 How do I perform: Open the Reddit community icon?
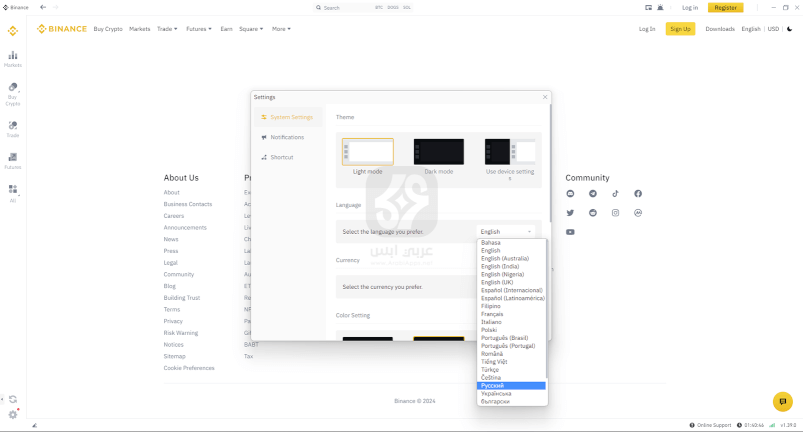(593, 213)
